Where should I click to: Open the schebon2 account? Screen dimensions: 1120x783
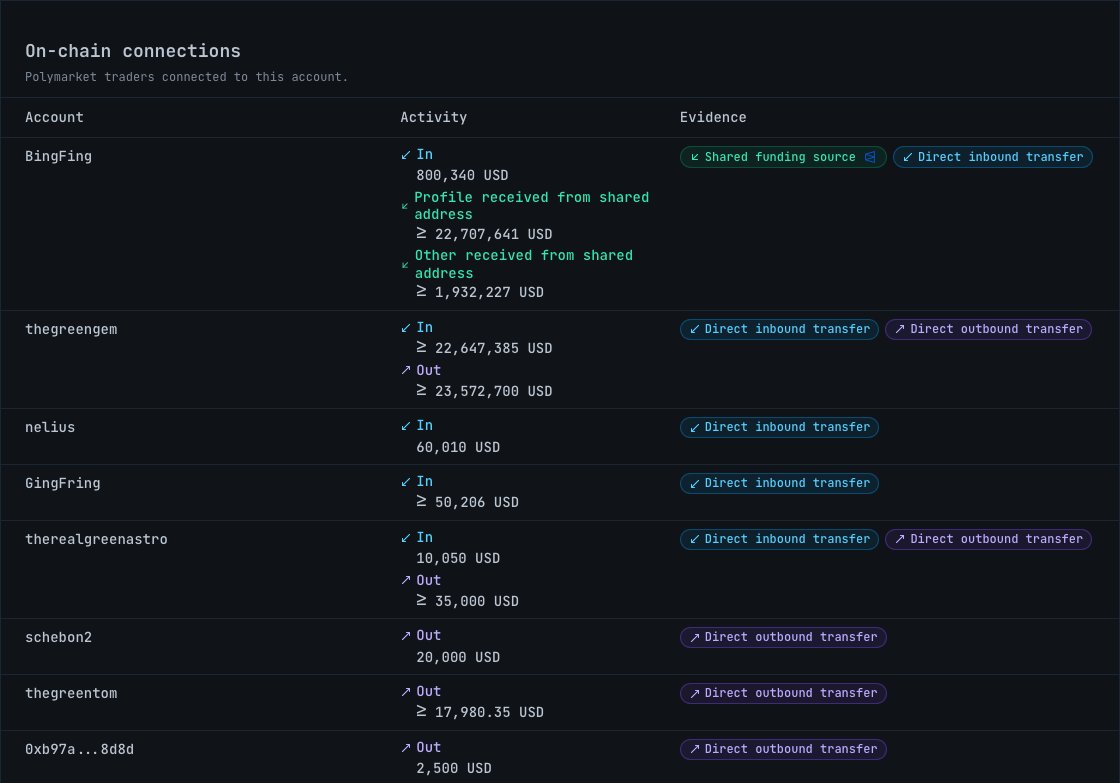tap(59, 637)
